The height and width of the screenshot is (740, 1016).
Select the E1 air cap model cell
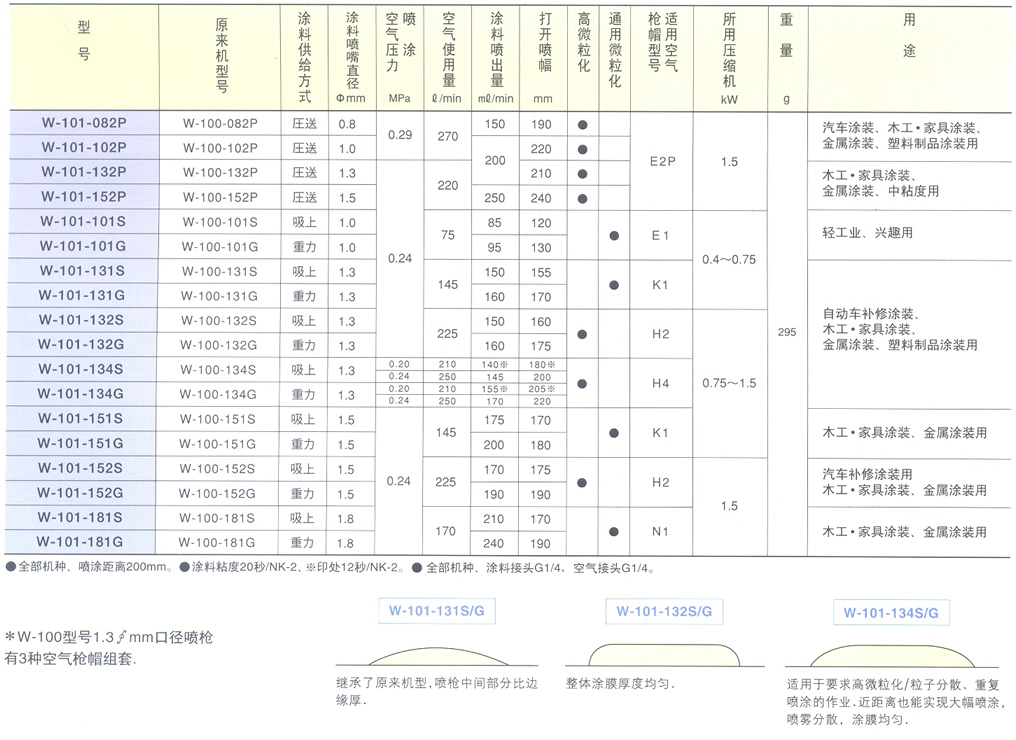(660, 235)
